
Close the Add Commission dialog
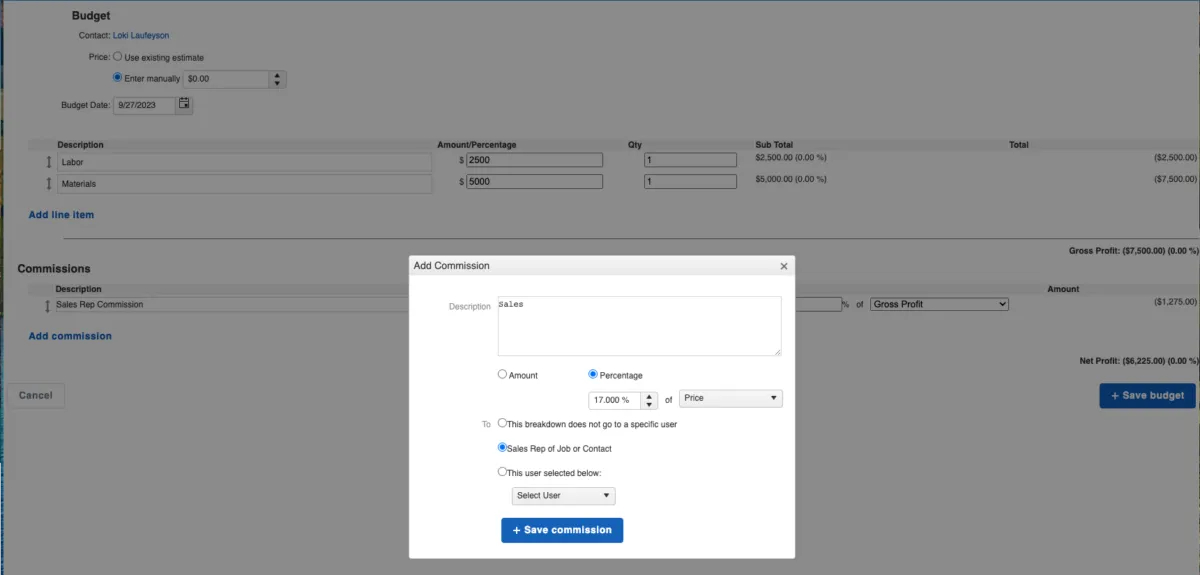coord(784,266)
